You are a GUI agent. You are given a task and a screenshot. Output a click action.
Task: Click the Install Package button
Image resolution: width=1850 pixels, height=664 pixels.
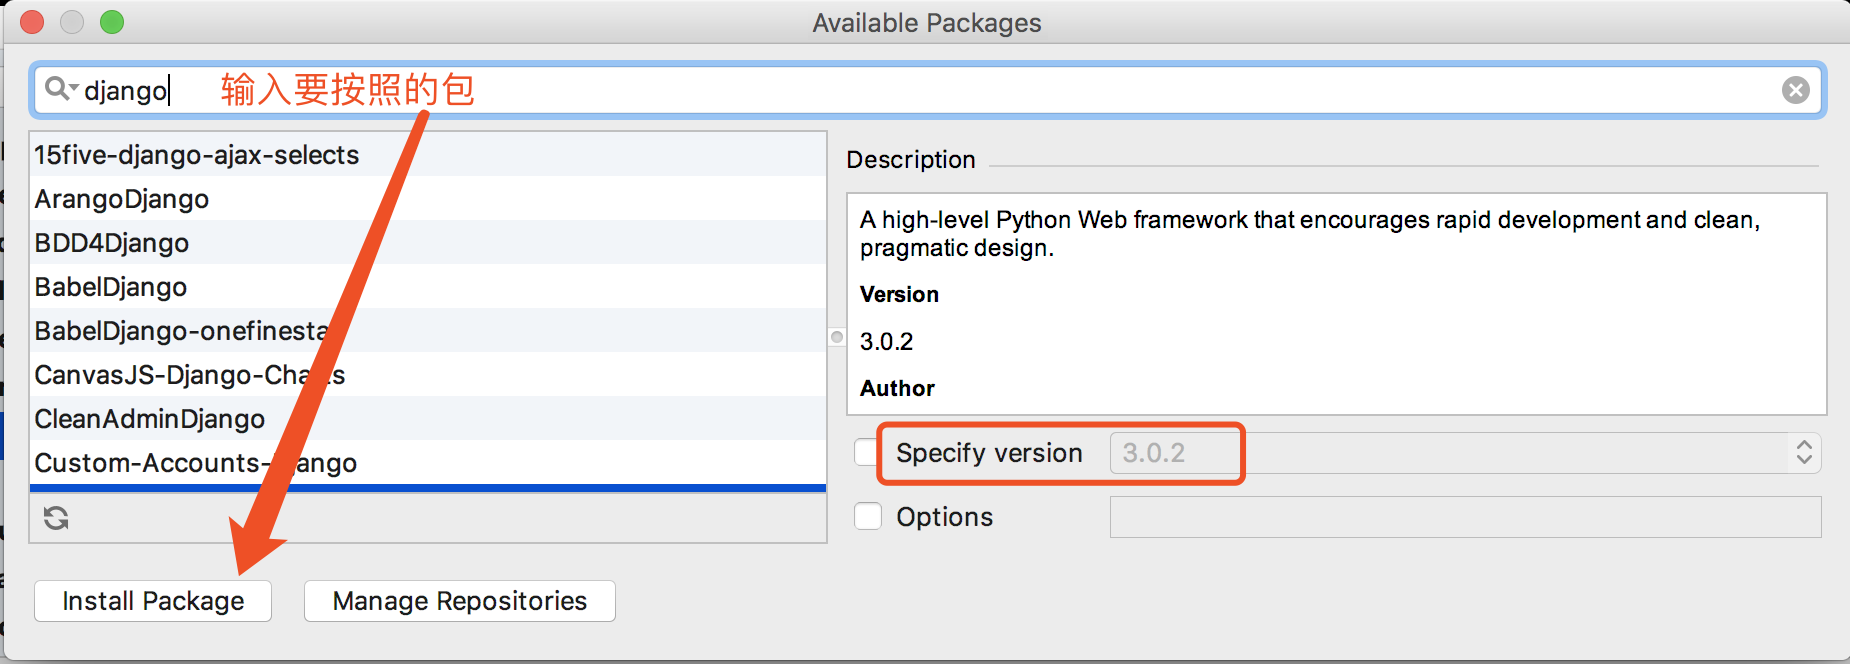coord(153,601)
